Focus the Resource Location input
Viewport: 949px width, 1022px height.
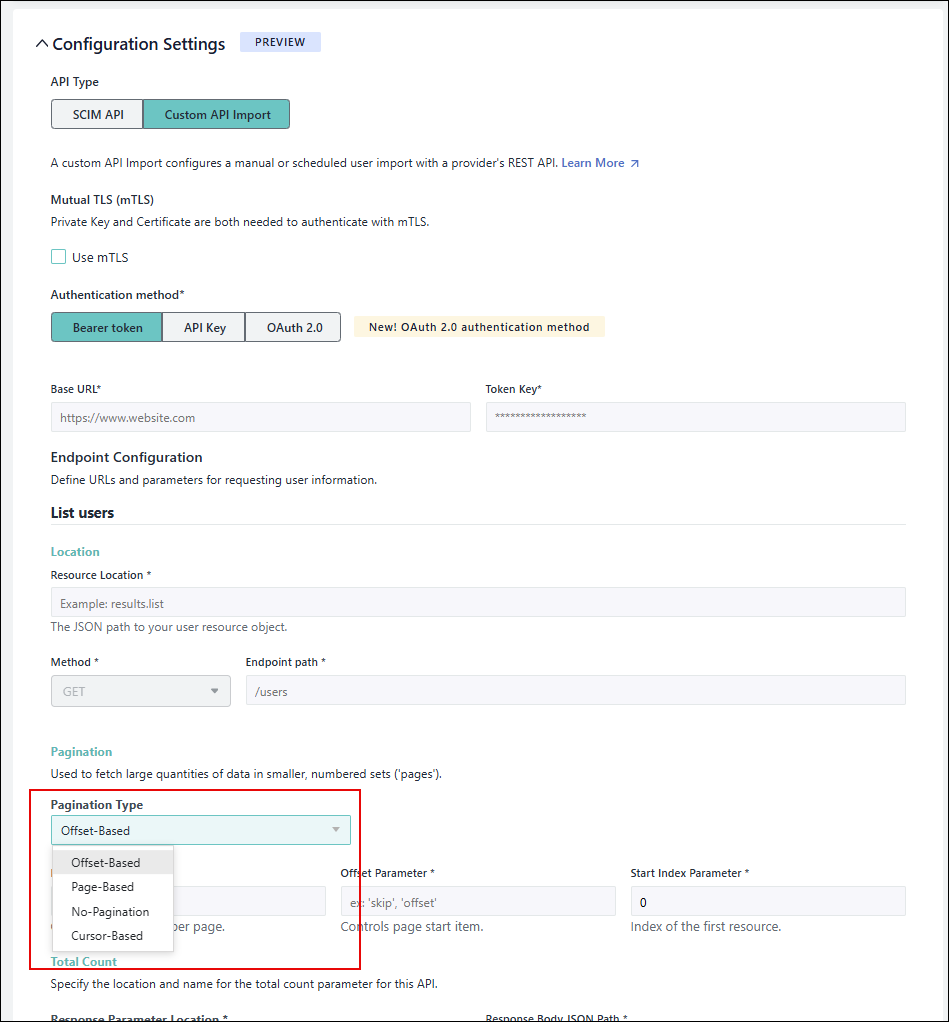click(x=478, y=602)
